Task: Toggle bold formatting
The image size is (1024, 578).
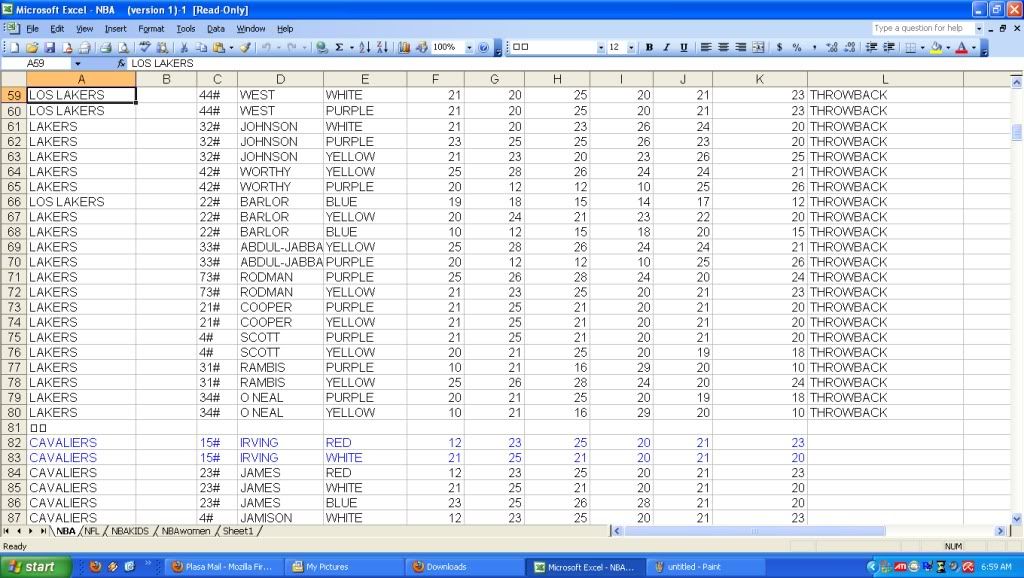Action: [x=649, y=47]
